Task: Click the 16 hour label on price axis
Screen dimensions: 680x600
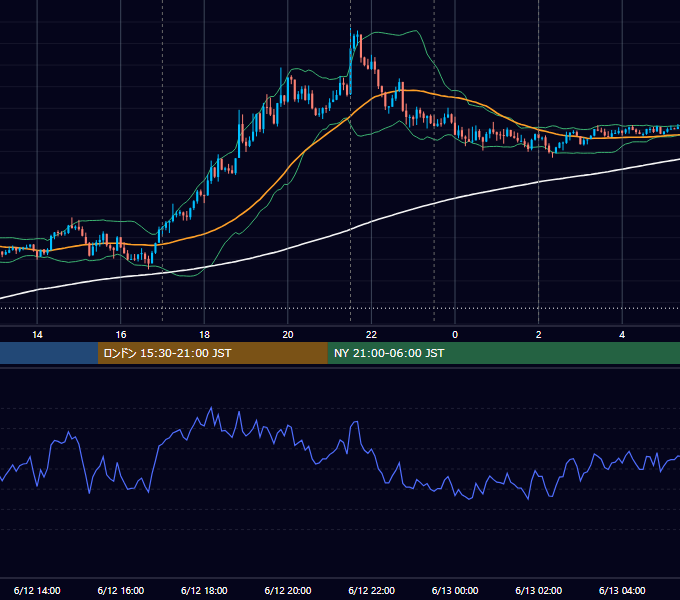Action: 121,335
